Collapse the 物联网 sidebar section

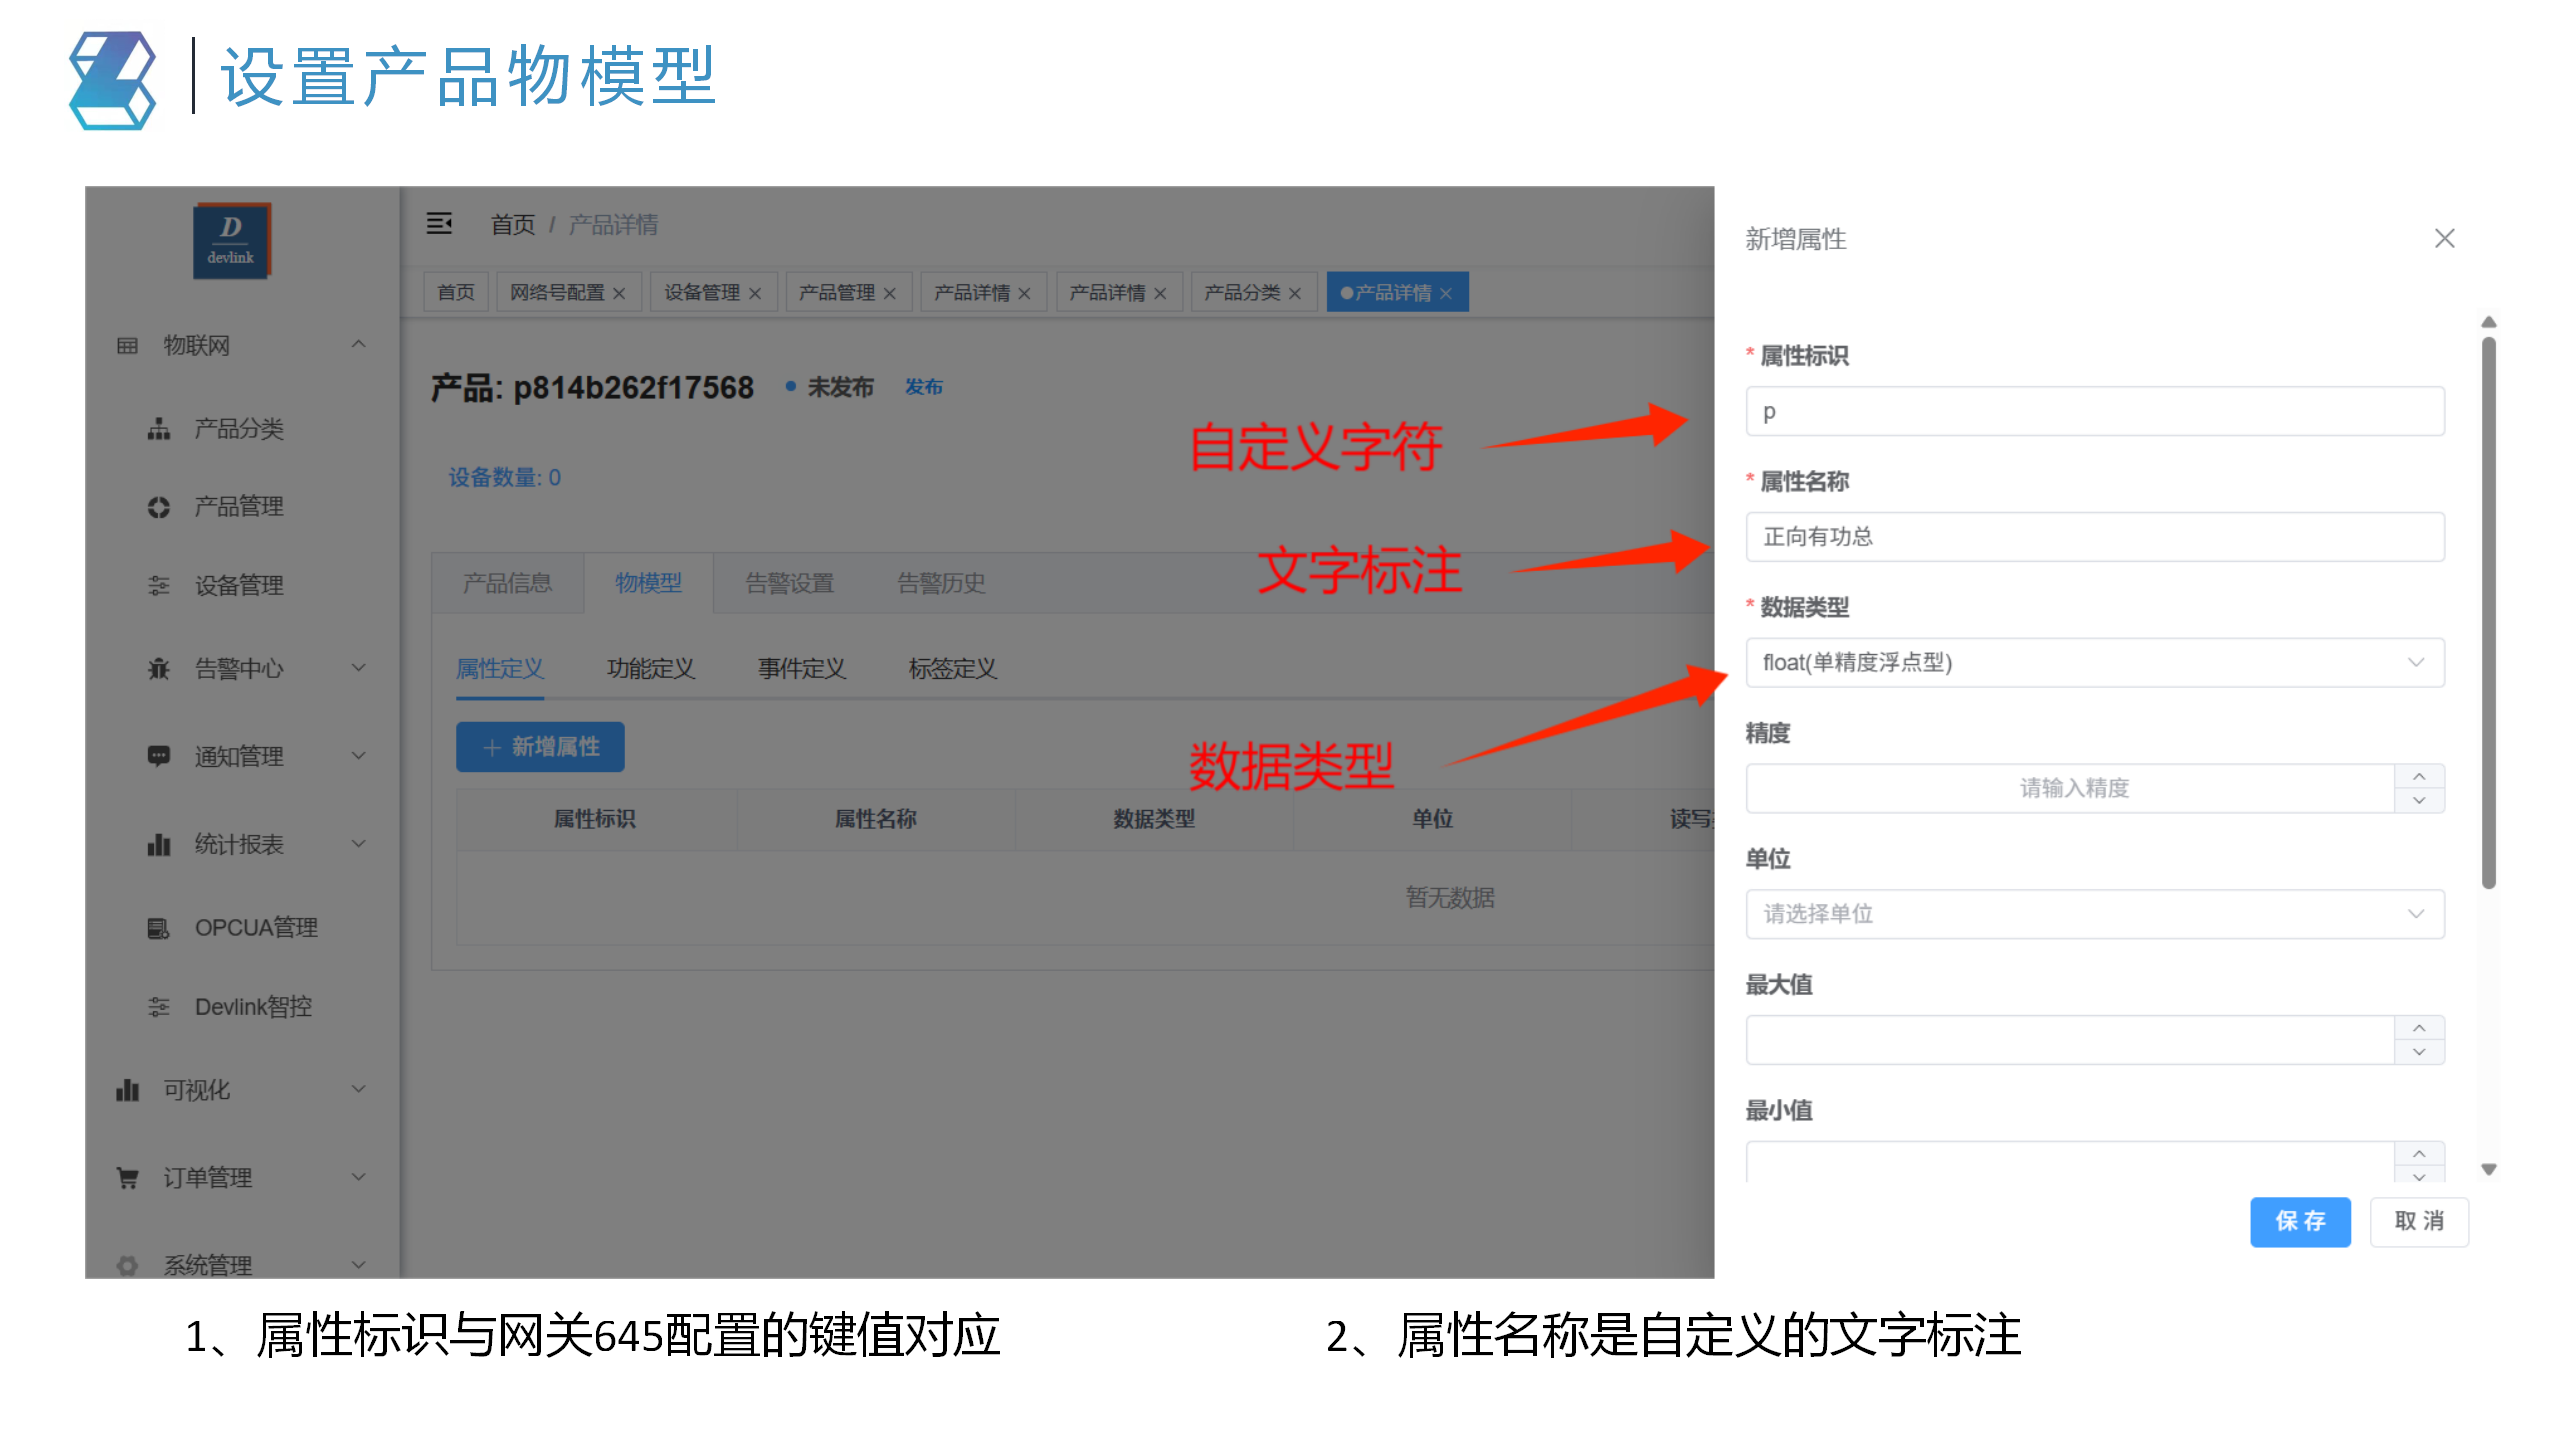tap(359, 344)
